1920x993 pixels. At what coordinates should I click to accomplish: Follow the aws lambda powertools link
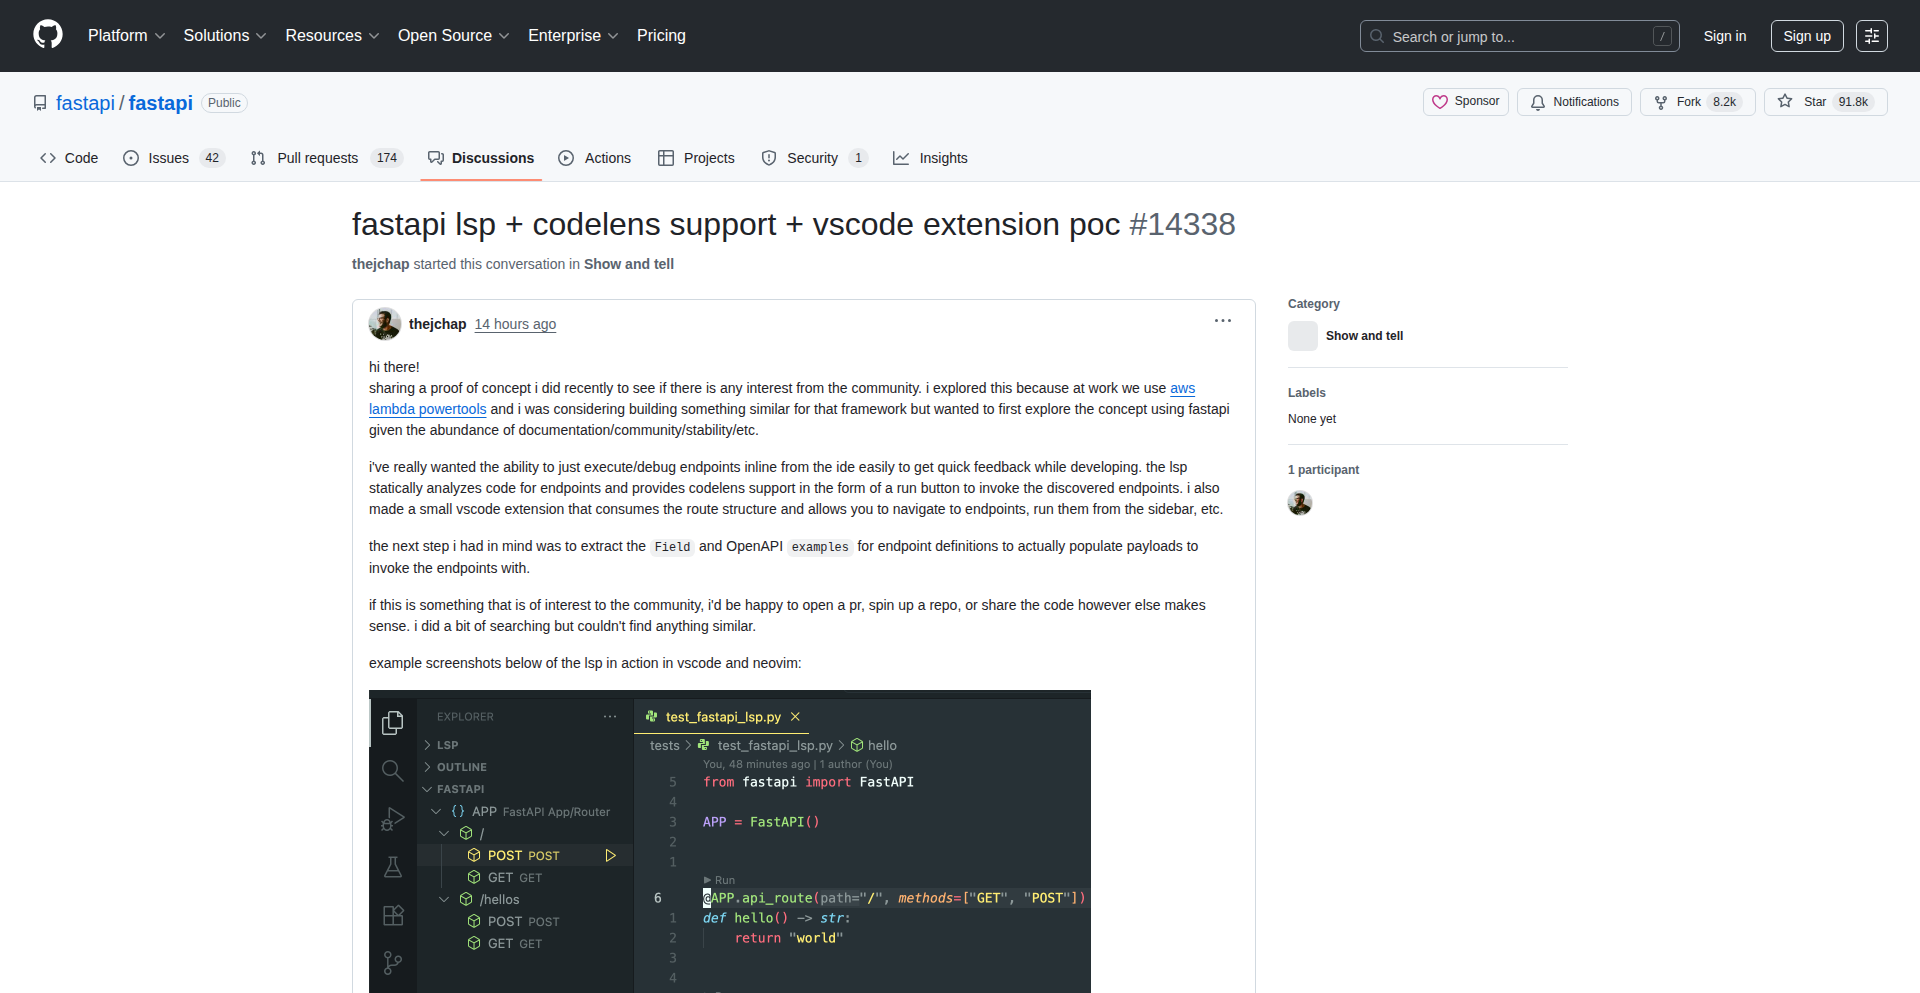(x=428, y=409)
